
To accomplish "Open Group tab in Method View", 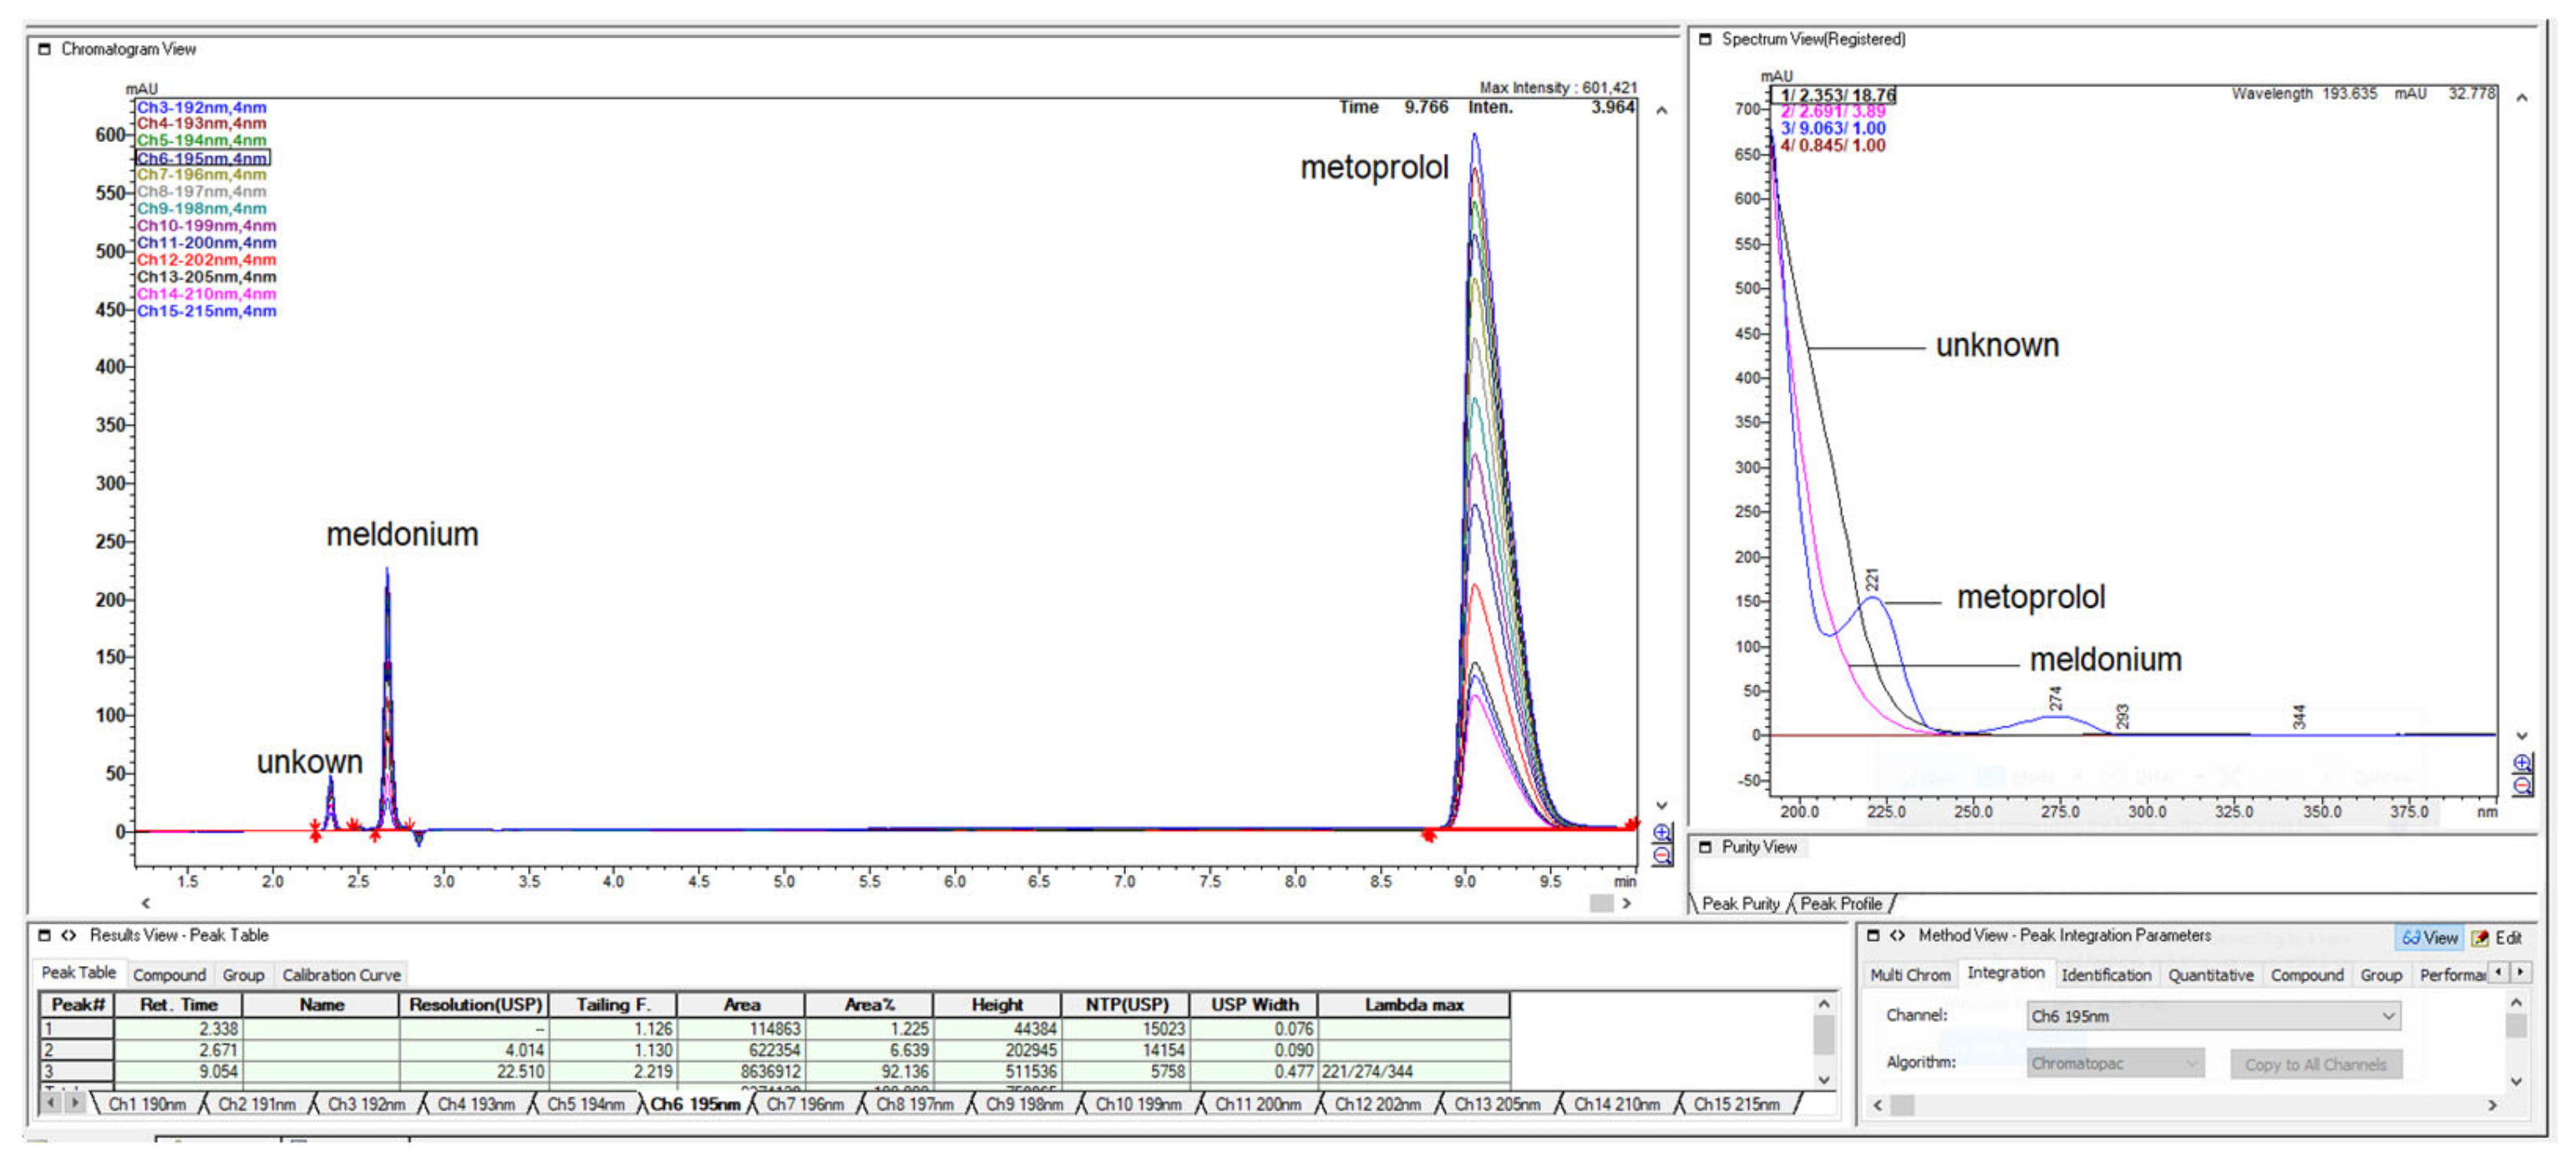I will [2381, 975].
